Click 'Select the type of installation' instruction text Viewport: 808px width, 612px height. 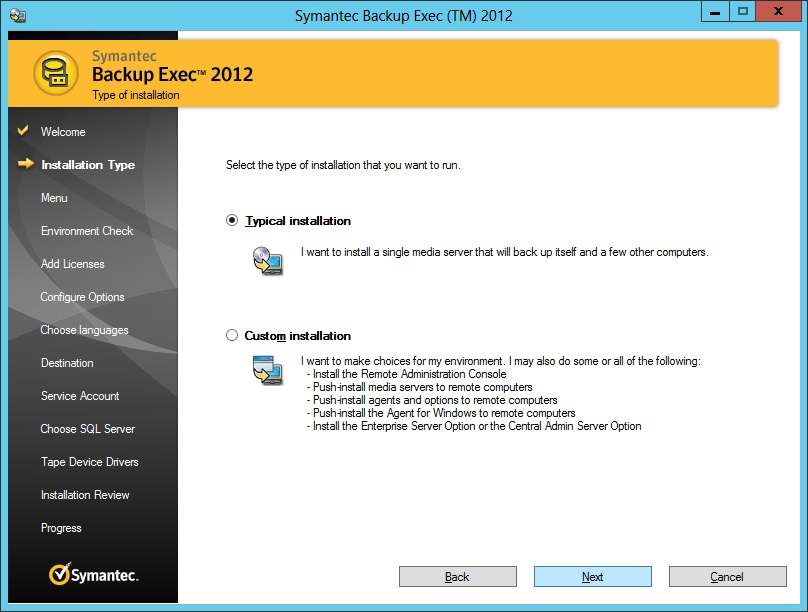[343, 165]
